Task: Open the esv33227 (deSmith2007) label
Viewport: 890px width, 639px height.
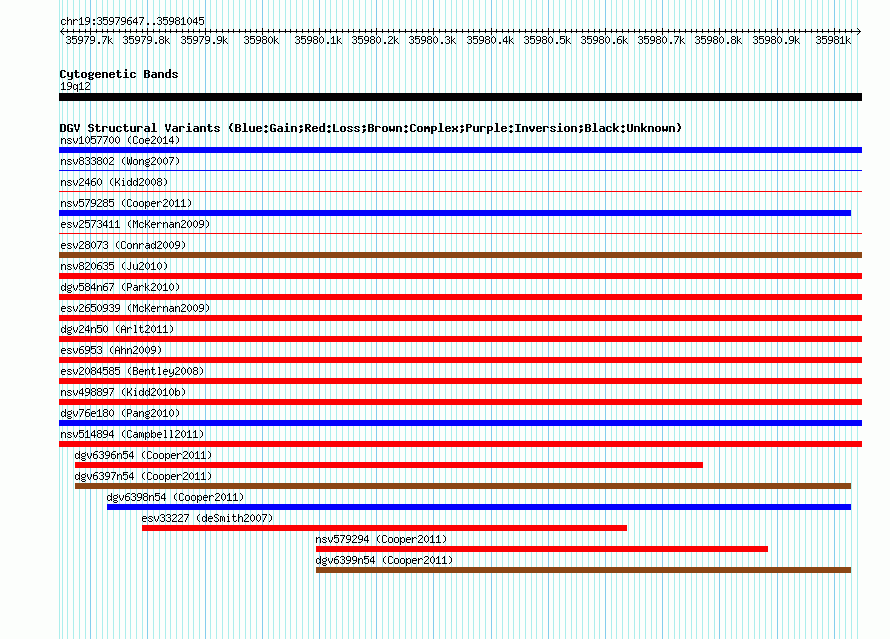Action: (207, 518)
